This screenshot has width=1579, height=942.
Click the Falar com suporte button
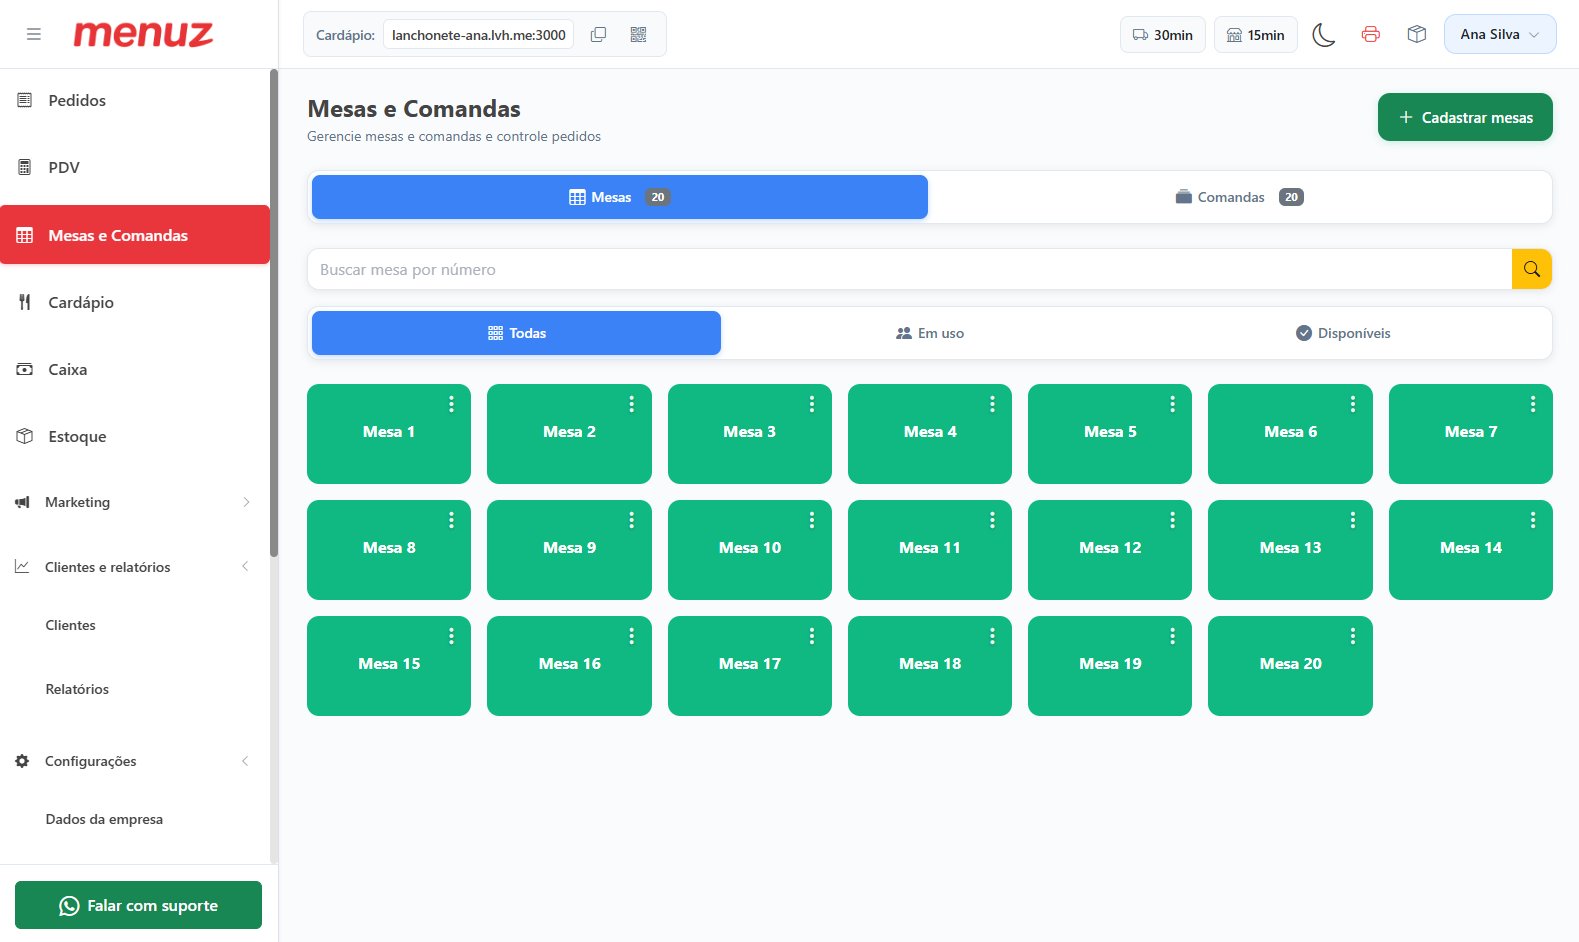[x=138, y=905]
